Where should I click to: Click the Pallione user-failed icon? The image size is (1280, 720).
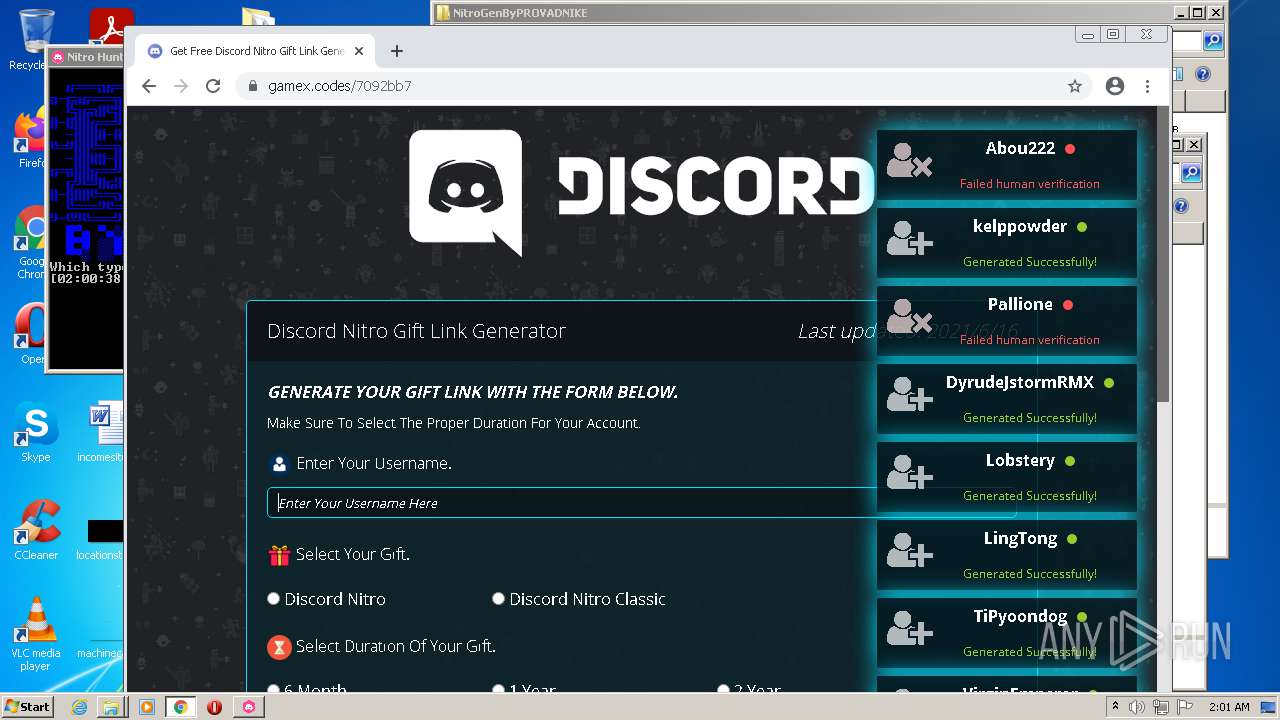[x=909, y=317]
